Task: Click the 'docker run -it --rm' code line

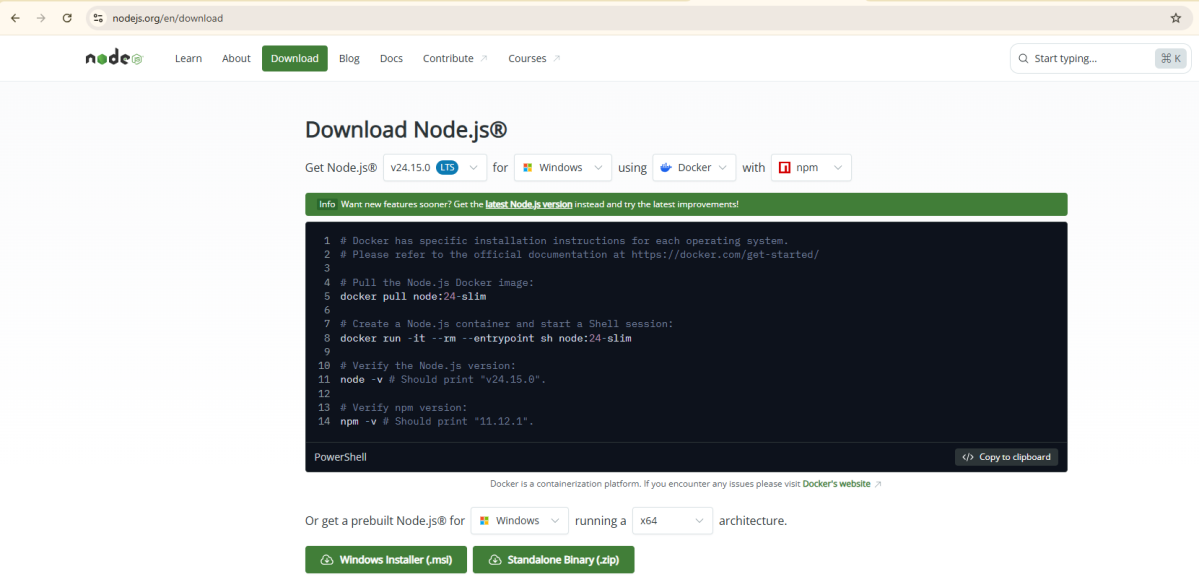Action: pyautogui.click(x=486, y=338)
